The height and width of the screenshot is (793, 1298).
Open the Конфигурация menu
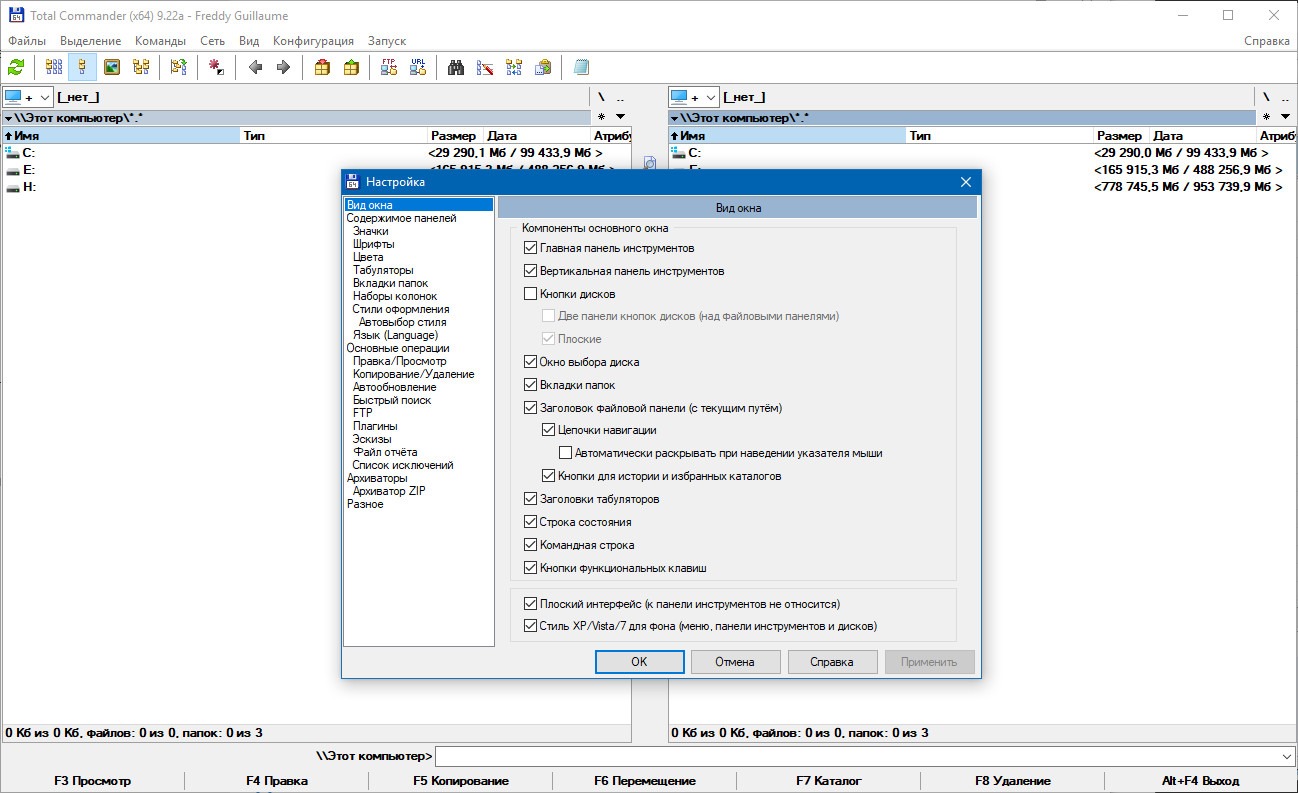pos(313,41)
